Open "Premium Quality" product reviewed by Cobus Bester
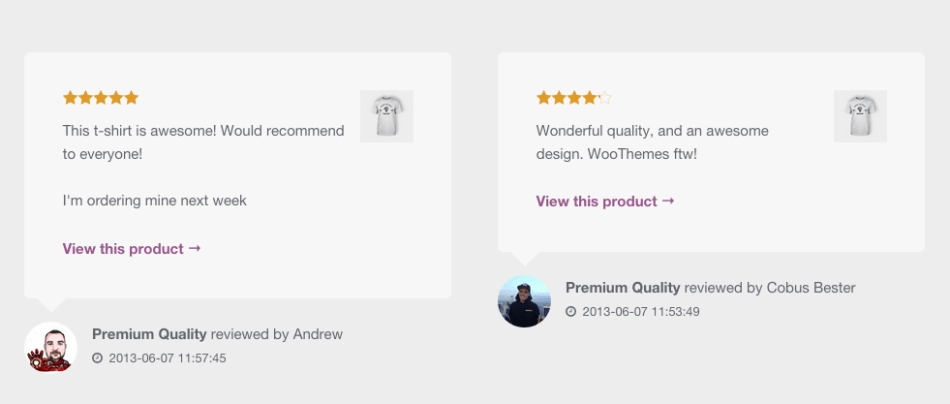Image resolution: width=950 pixels, height=404 pixels. pyautogui.click(x=622, y=288)
